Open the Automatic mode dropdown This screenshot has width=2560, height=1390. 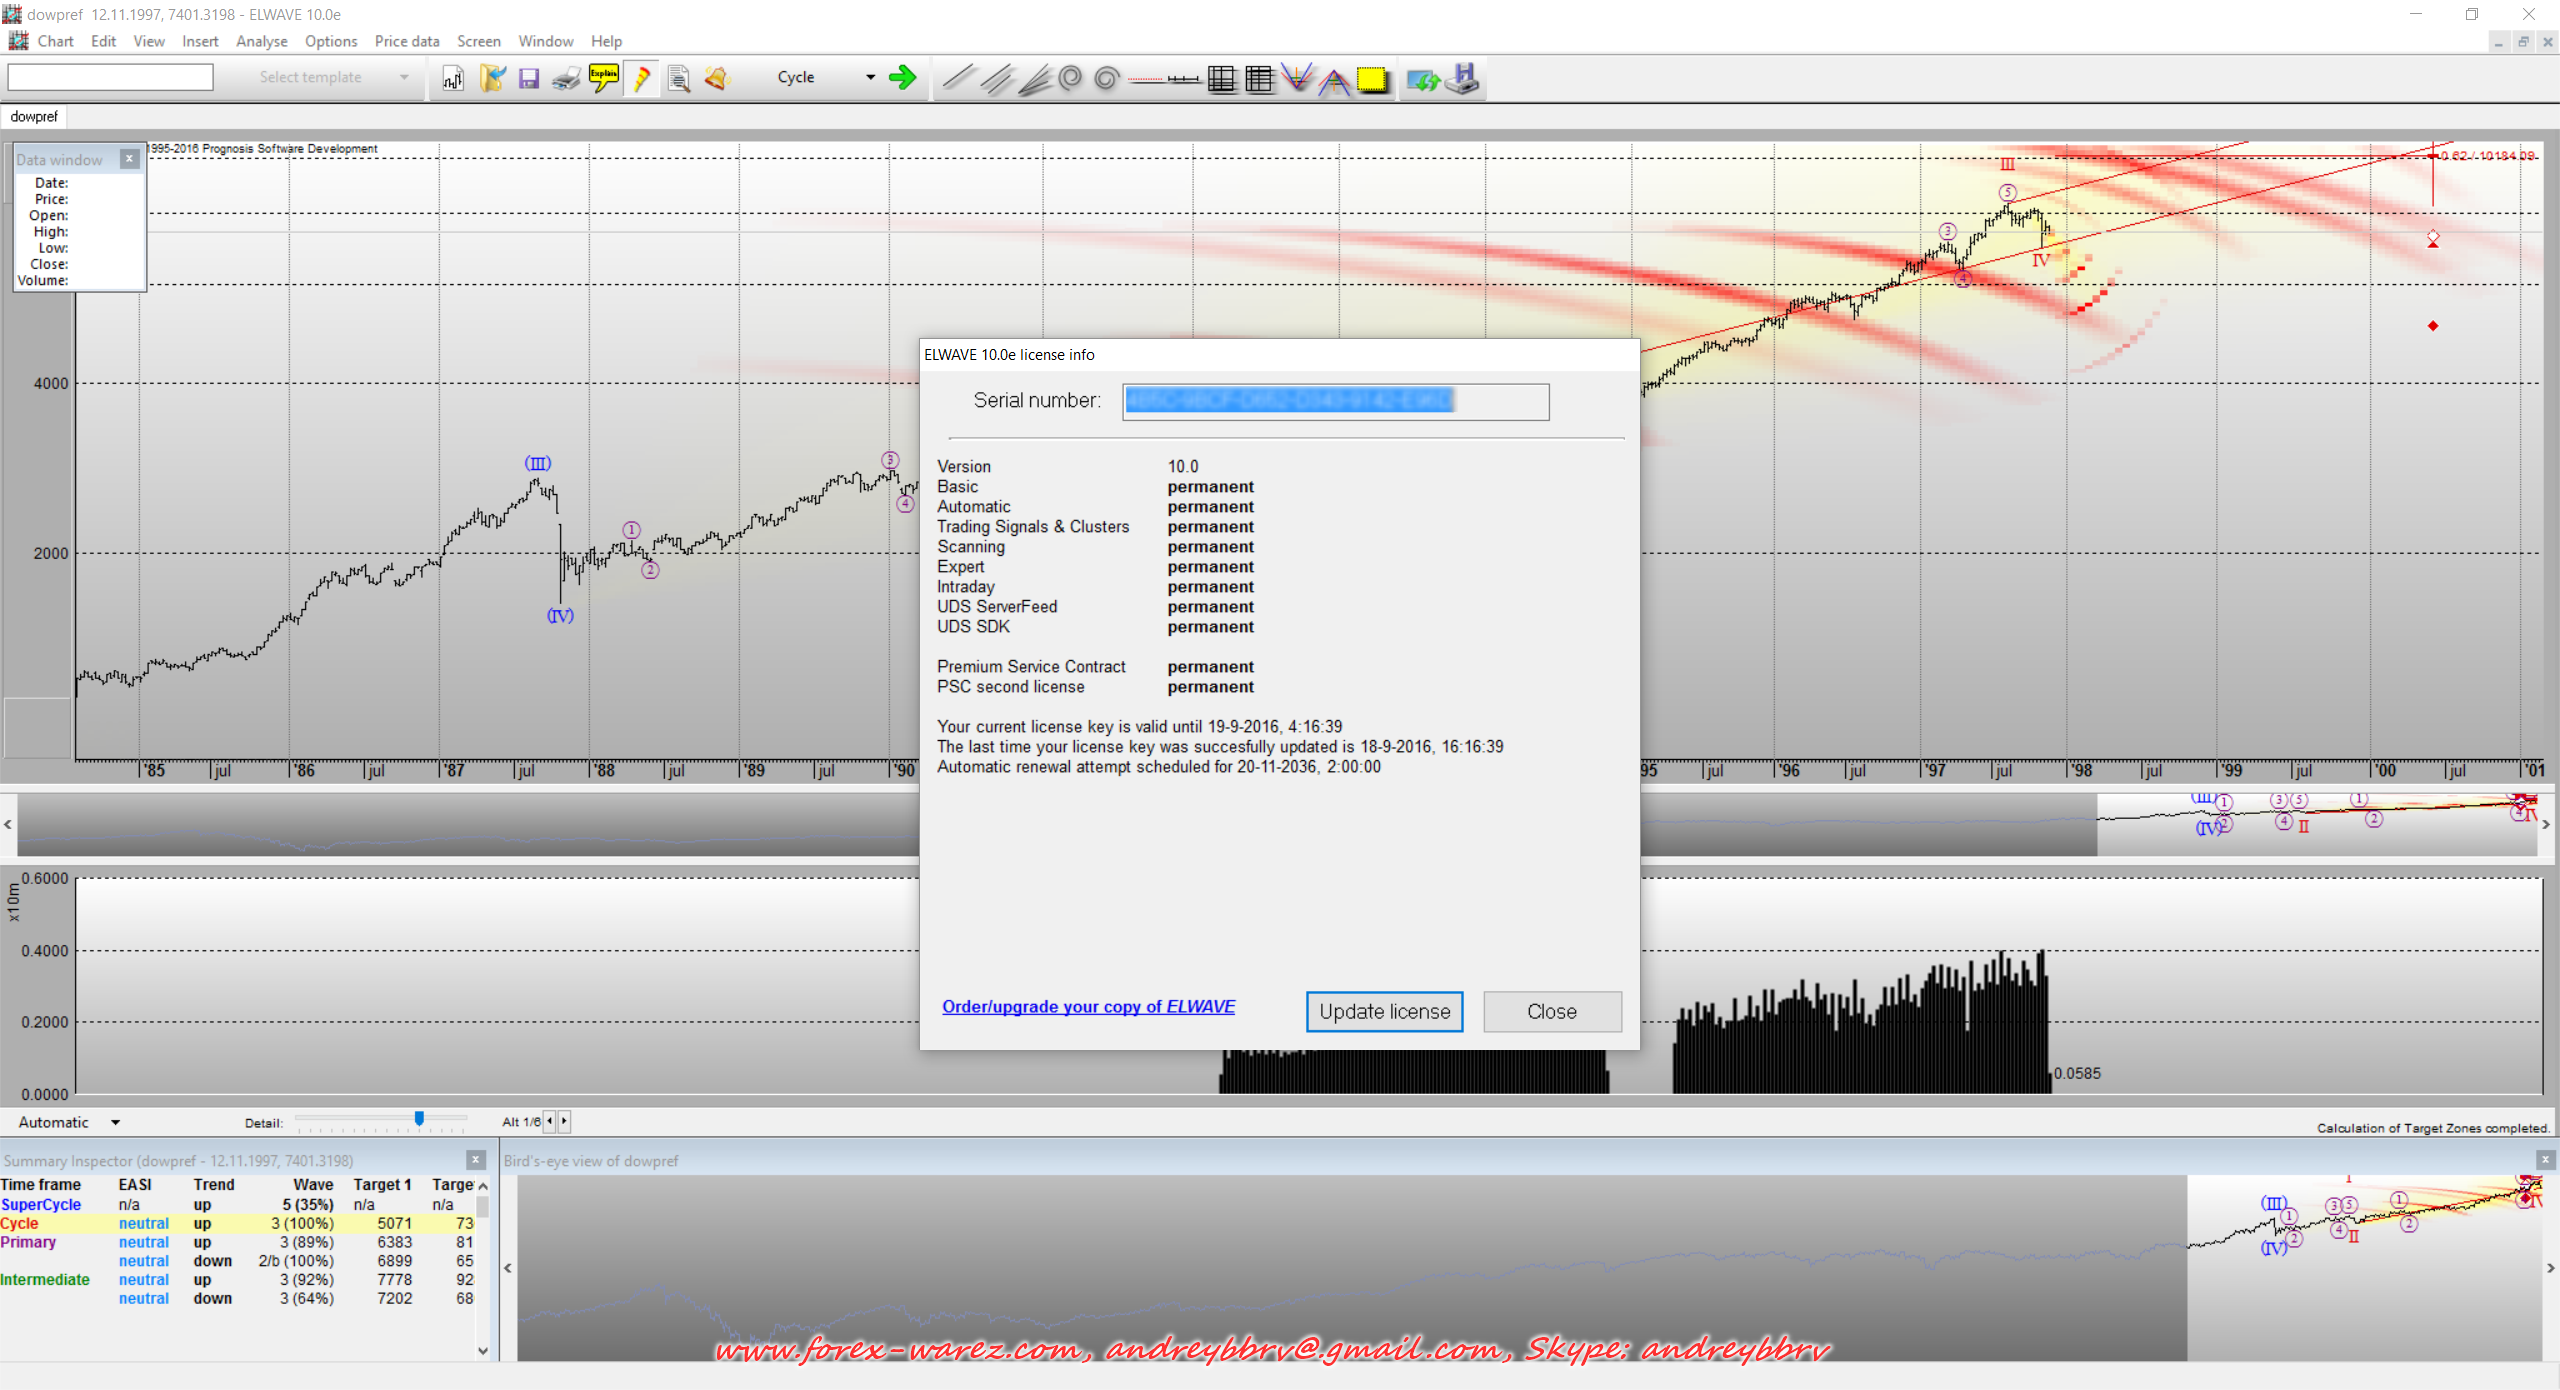click(115, 1122)
